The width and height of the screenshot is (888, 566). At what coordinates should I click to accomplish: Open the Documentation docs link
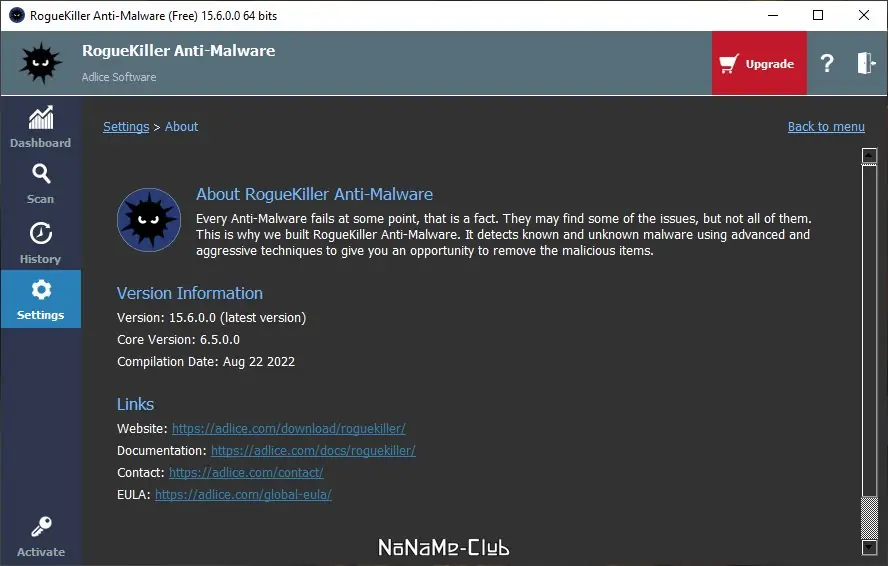[x=313, y=450]
